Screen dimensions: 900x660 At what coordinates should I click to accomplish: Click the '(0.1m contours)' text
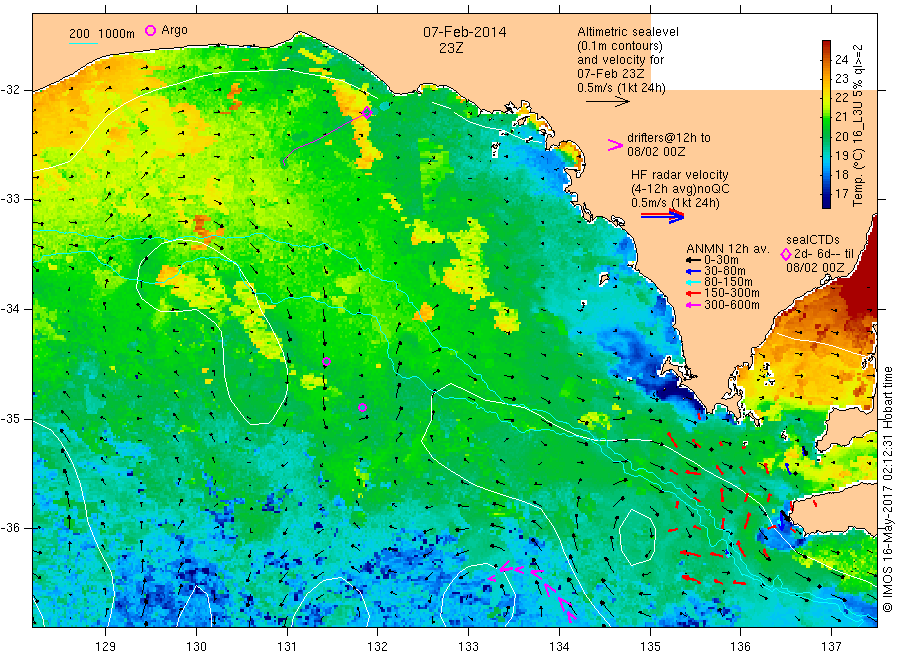click(x=620, y=46)
